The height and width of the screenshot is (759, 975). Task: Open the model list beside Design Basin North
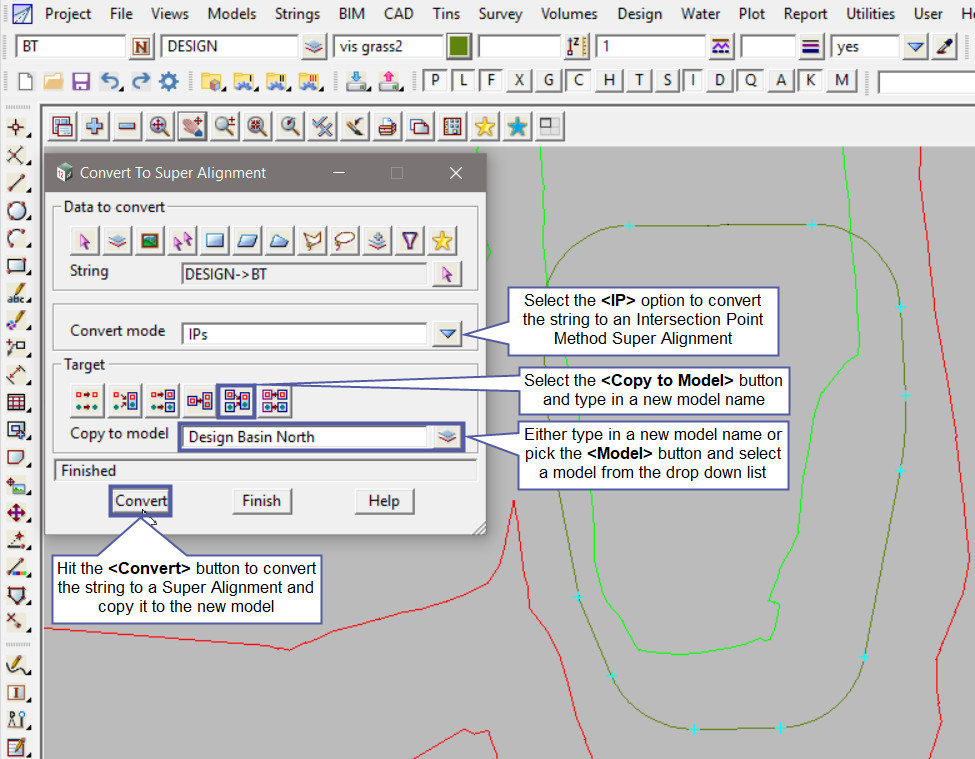447,436
